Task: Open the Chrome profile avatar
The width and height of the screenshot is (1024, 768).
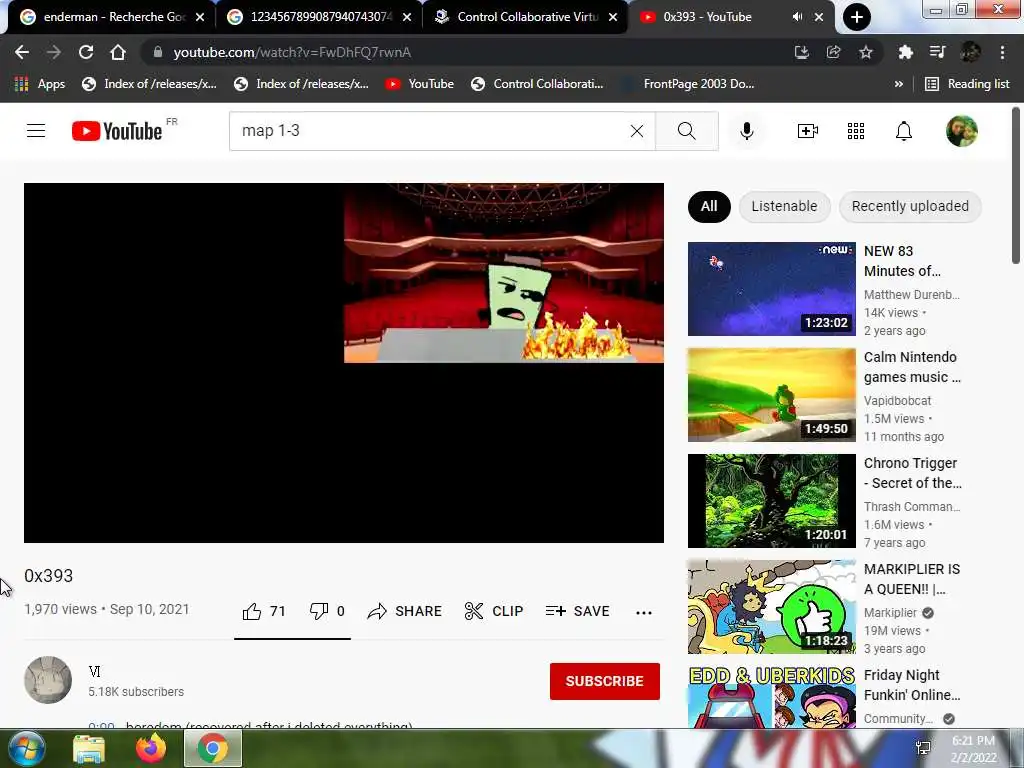Action: tap(970, 52)
